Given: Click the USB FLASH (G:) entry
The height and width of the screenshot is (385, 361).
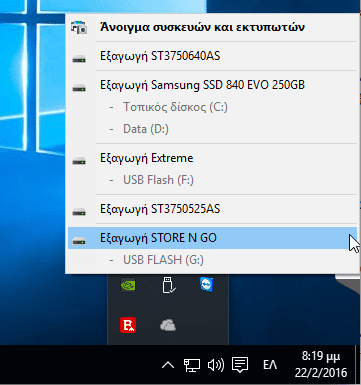Looking at the screenshot, I should coord(163,260).
